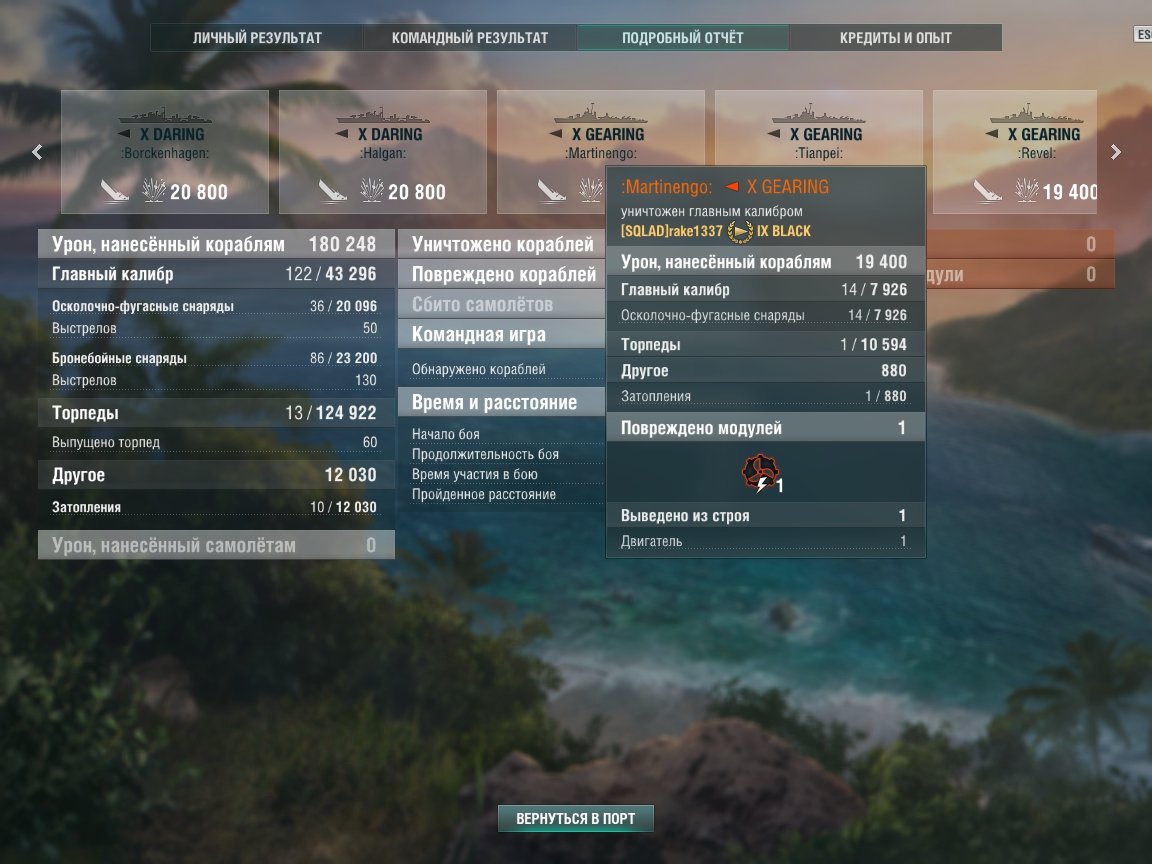
Task: Click the [SQLAD]rake1337 player name
Action: (x=672, y=231)
